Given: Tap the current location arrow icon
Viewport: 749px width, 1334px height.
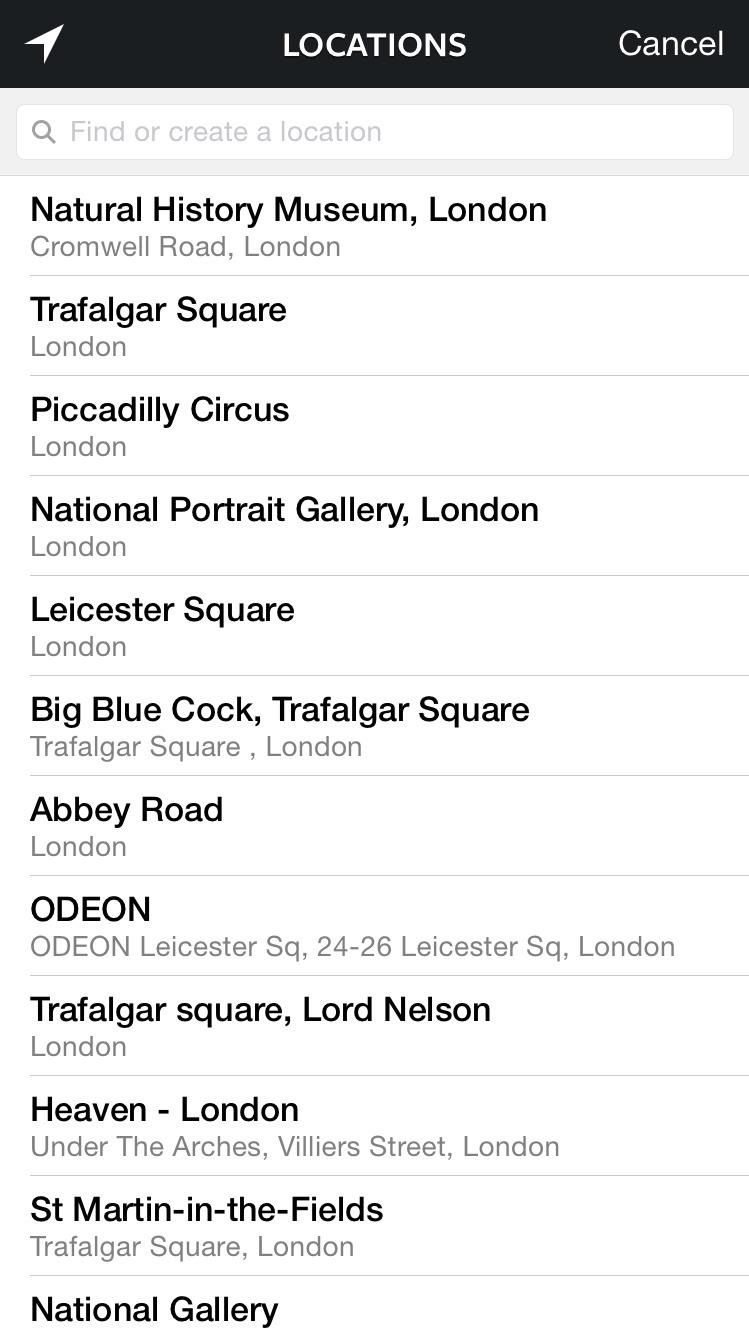Looking at the screenshot, I should pyautogui.click(x=45, y=43).
